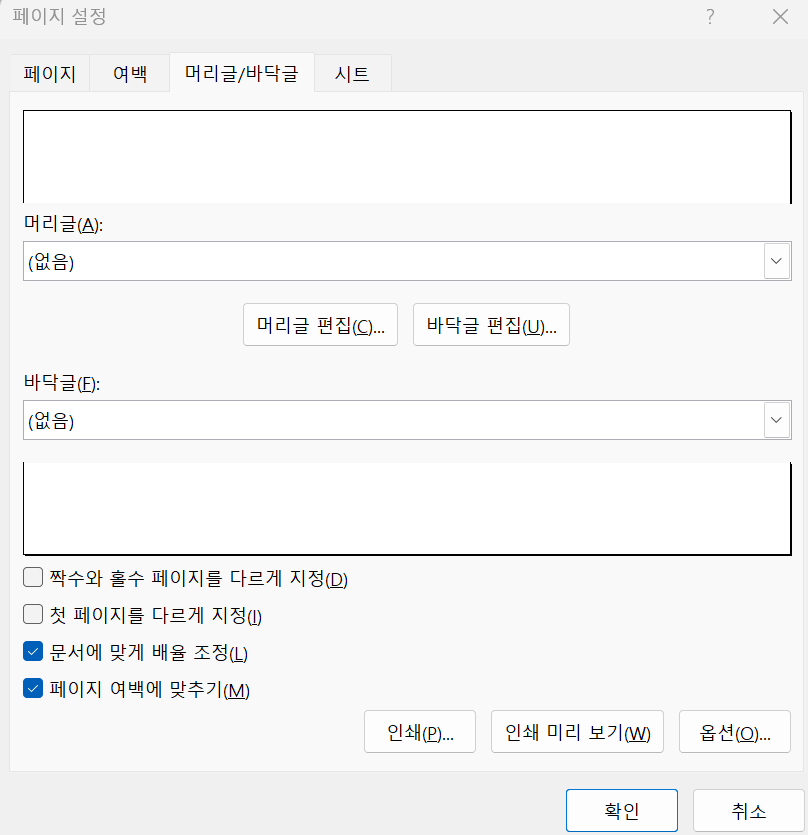Open 인쇄 미리 보기
The width and height of the screenshot is (808, 835).
coord(577,731)
